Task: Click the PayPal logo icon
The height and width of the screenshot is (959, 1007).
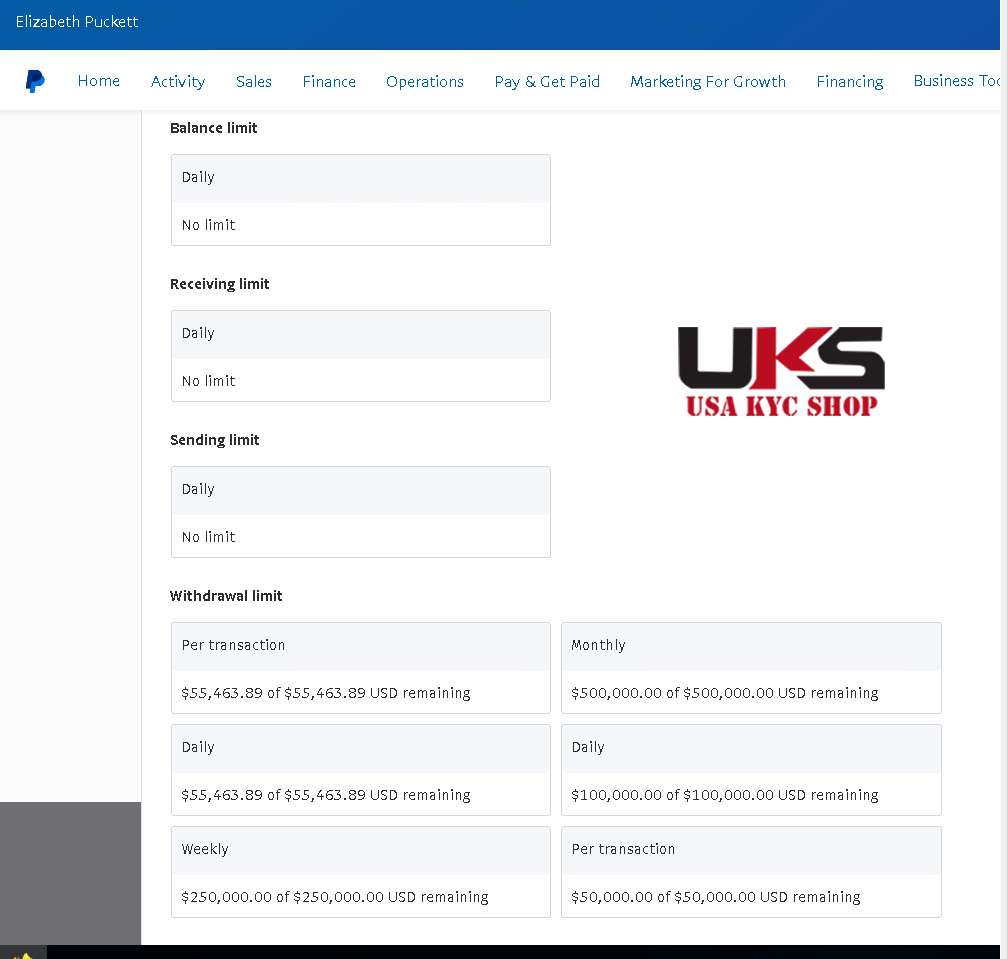Action: [x=35, y=82]
